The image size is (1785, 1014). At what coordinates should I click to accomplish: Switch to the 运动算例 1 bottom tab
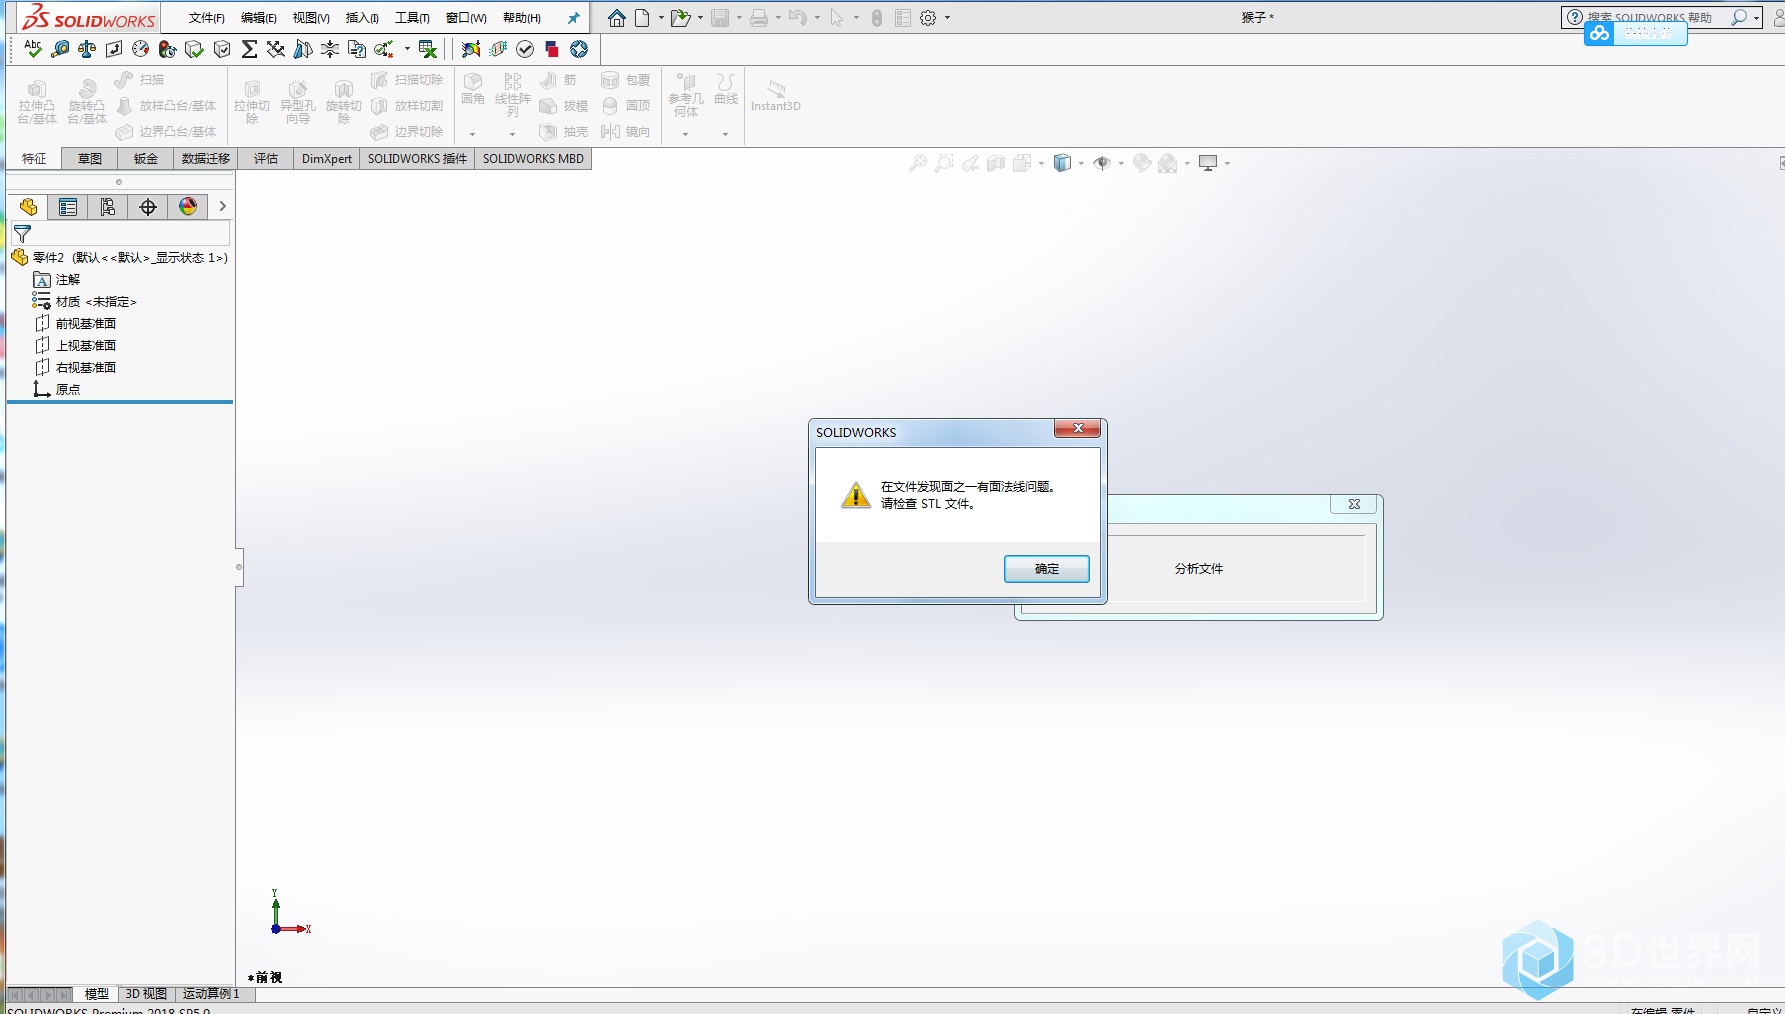(210, 994)
